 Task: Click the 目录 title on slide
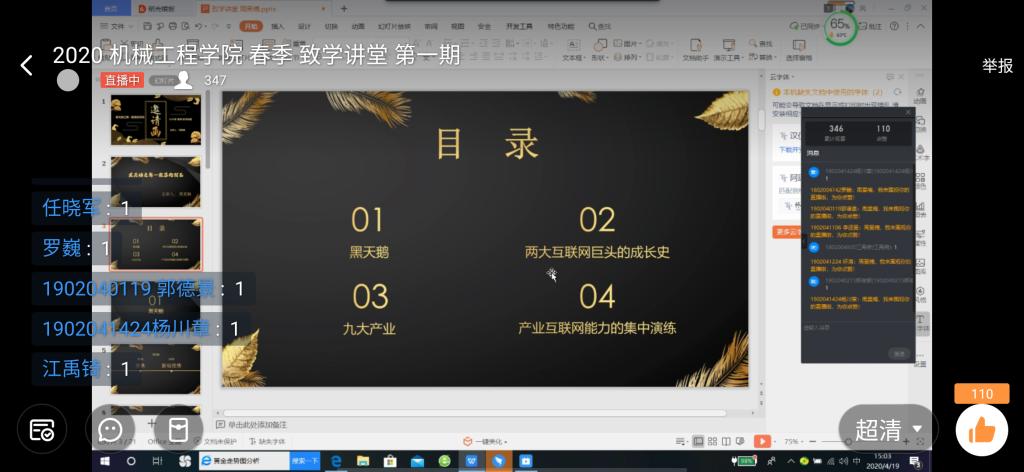coord(487,144)
